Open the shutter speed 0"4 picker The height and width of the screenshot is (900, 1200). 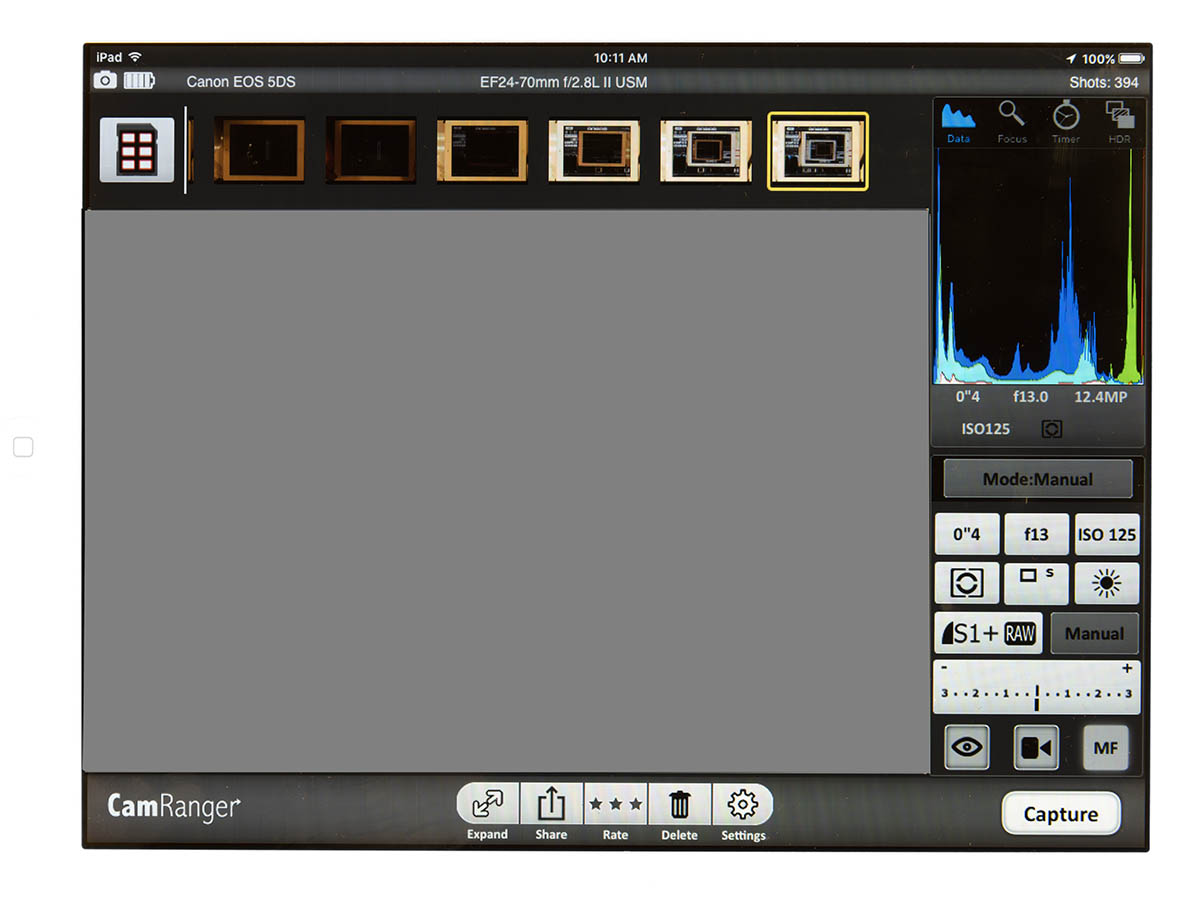pos(966,534)
